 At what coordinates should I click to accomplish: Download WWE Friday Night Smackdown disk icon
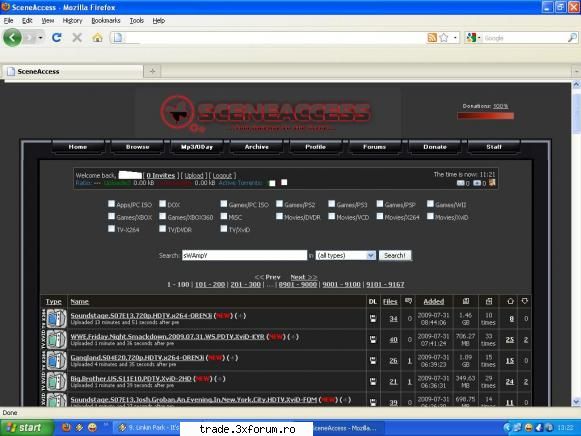373,339
